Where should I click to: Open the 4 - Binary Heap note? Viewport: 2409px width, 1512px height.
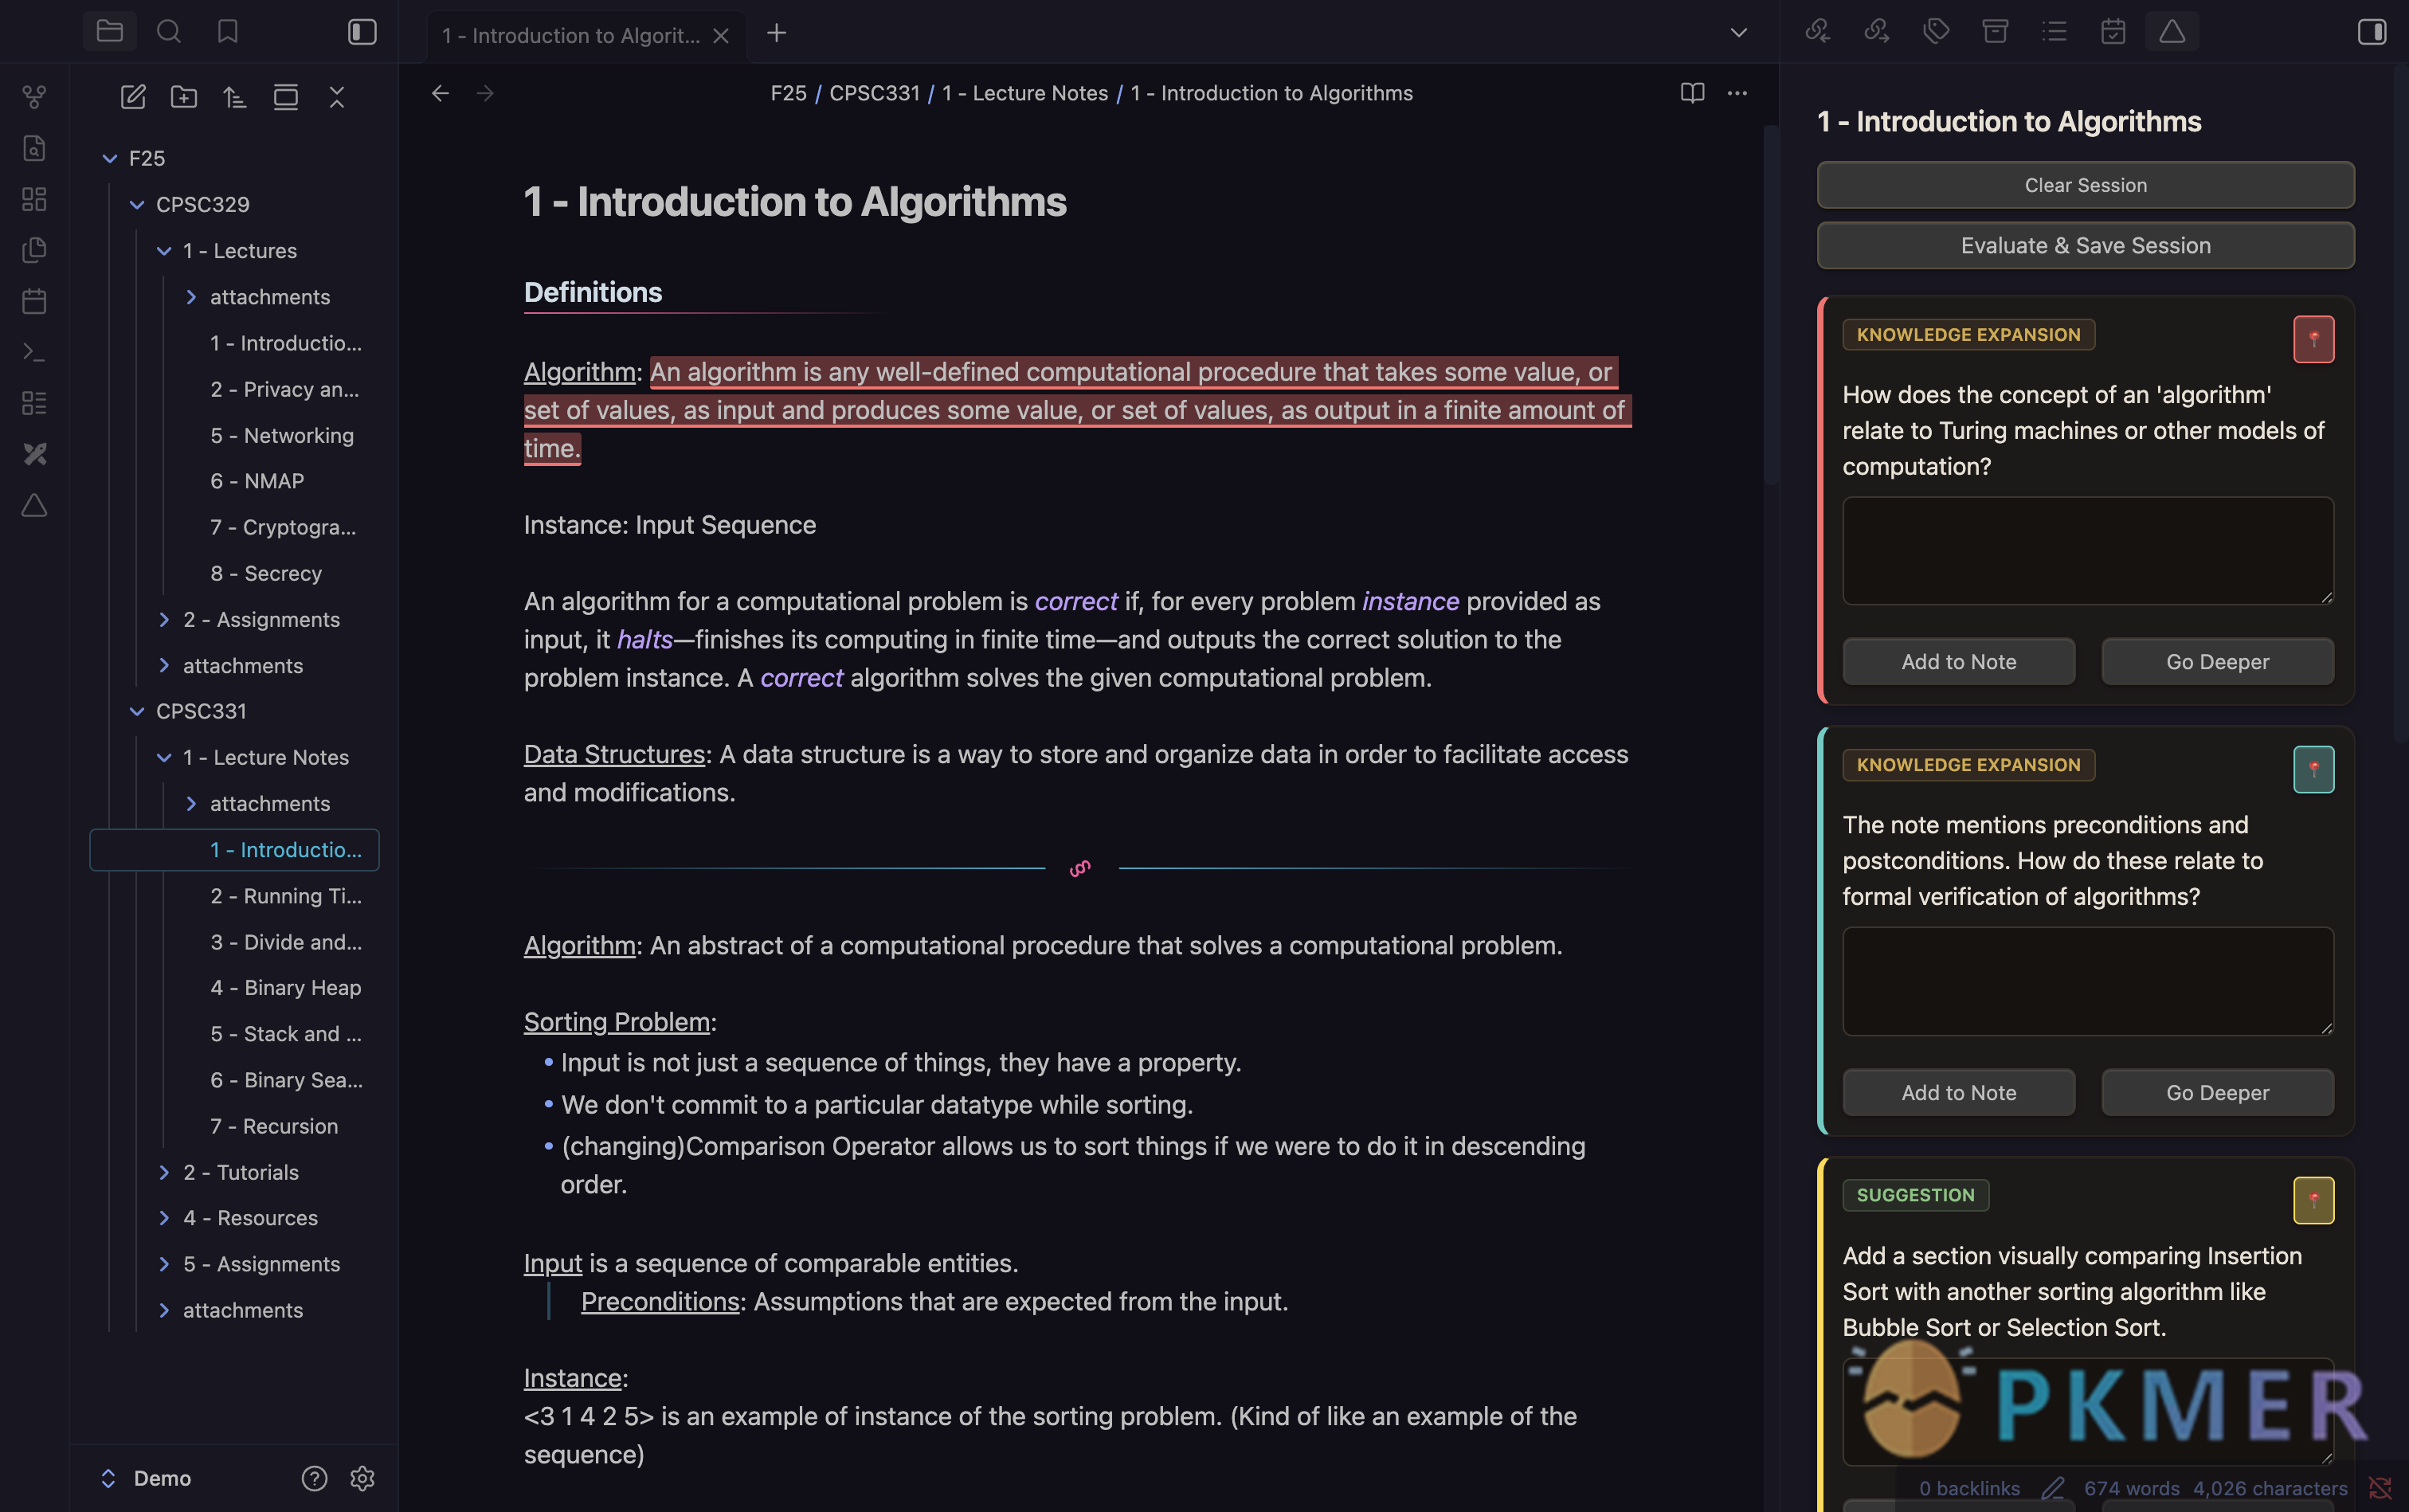(286, 988)
